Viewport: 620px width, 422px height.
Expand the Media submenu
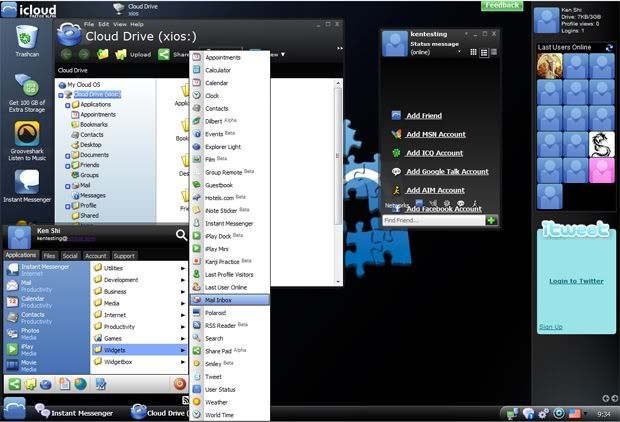pyautogui.click(x=139, y=303)
